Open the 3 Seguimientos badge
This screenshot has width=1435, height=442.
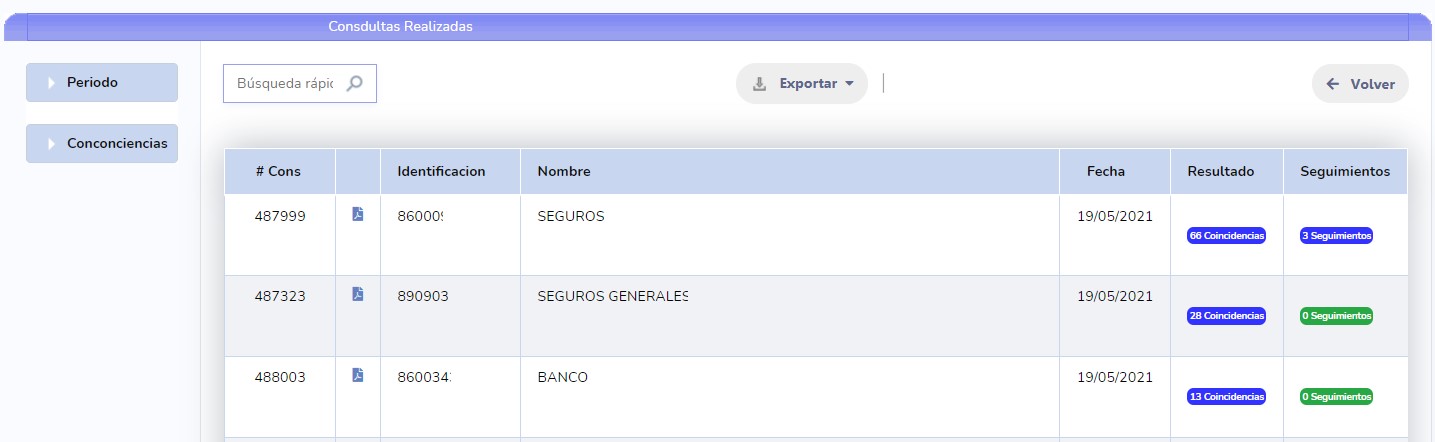(x=1336, y=236)
